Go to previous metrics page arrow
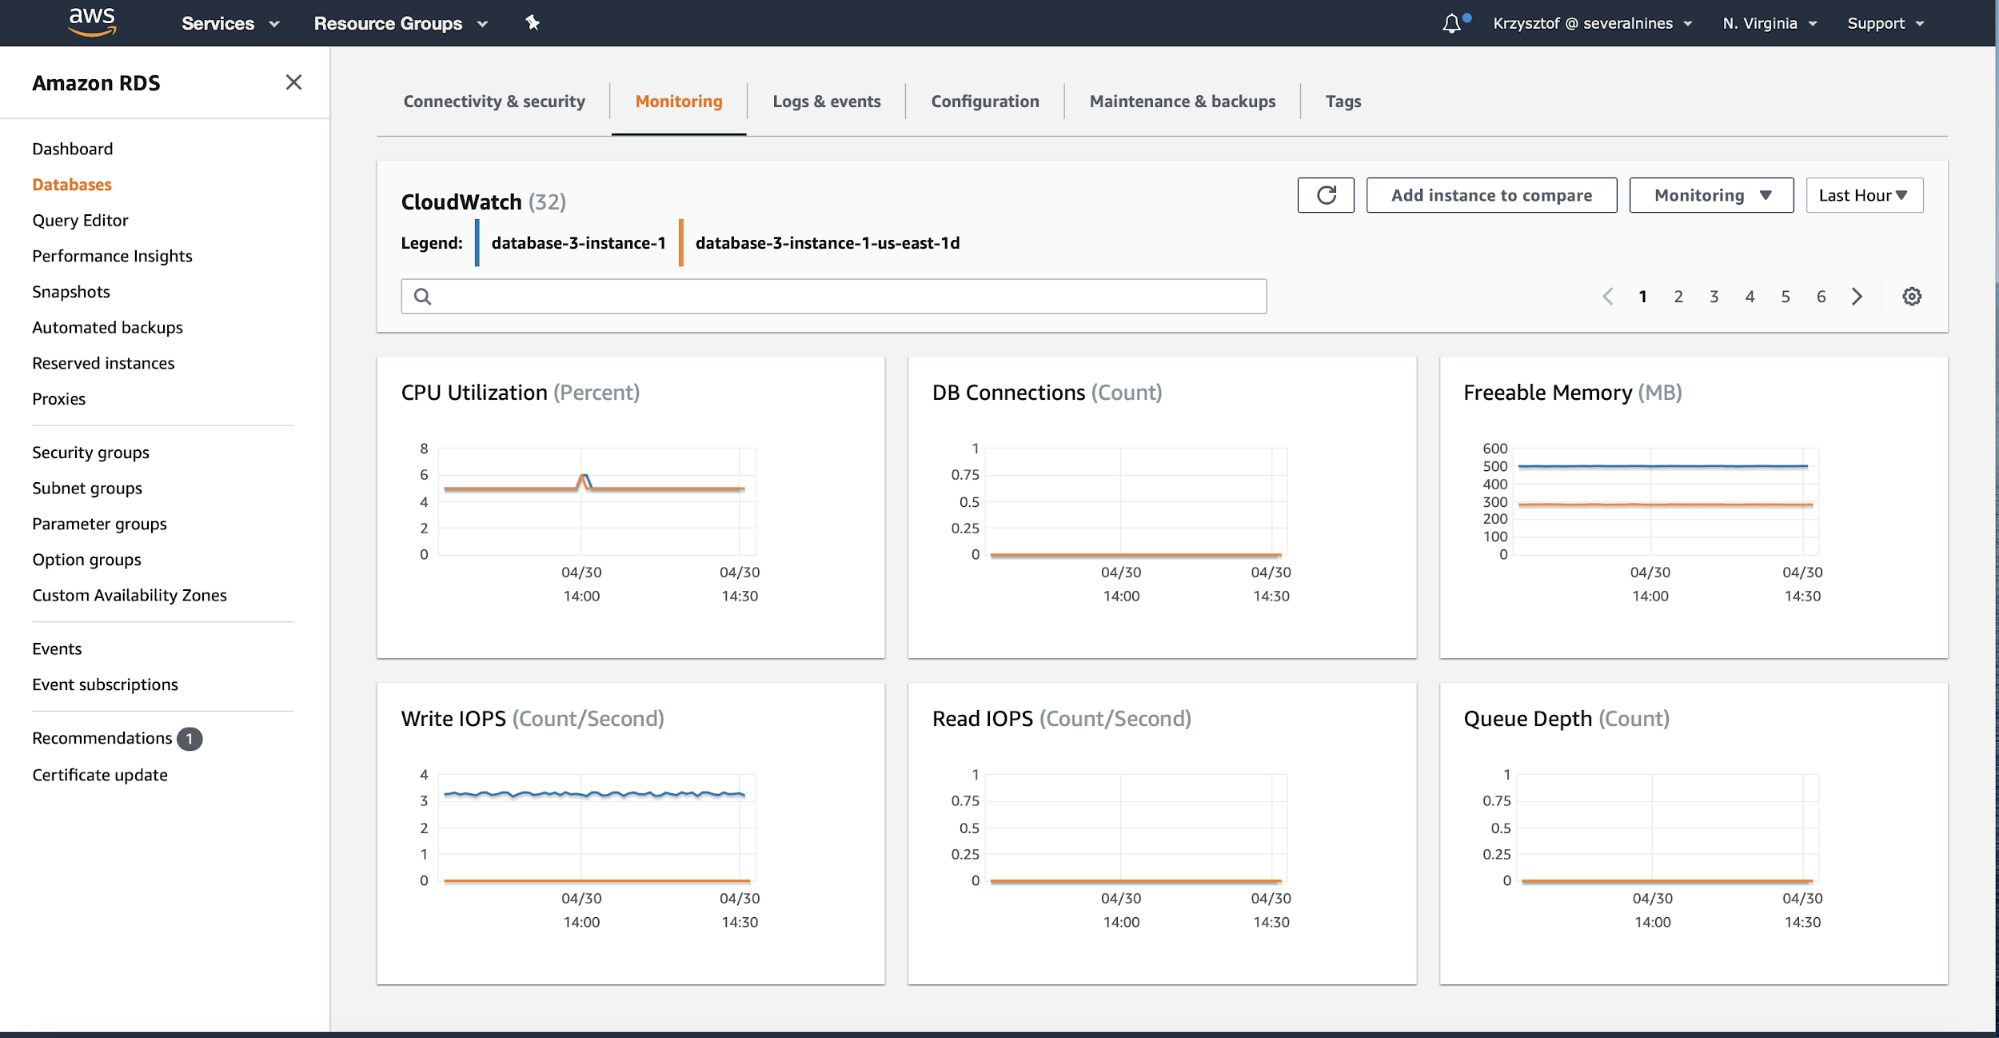 [1607, 296]
